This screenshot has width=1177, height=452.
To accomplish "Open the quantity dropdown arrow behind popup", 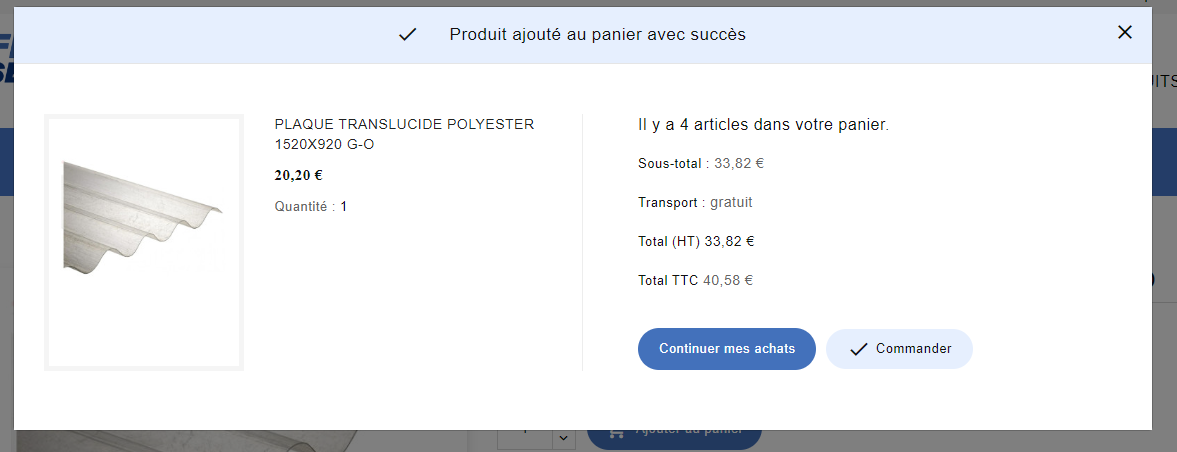I will coord(564,438).
